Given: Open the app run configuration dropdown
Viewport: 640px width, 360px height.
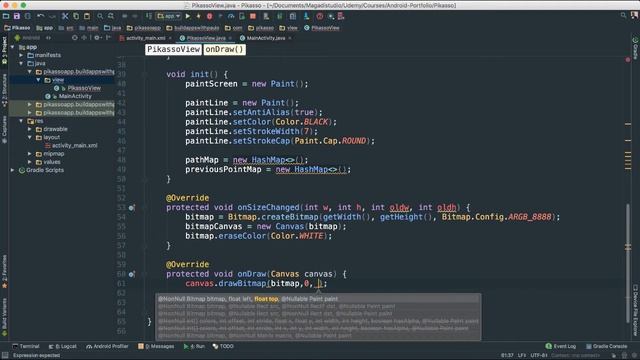Looking at the screenshot, I should click(x=169, y=16).
